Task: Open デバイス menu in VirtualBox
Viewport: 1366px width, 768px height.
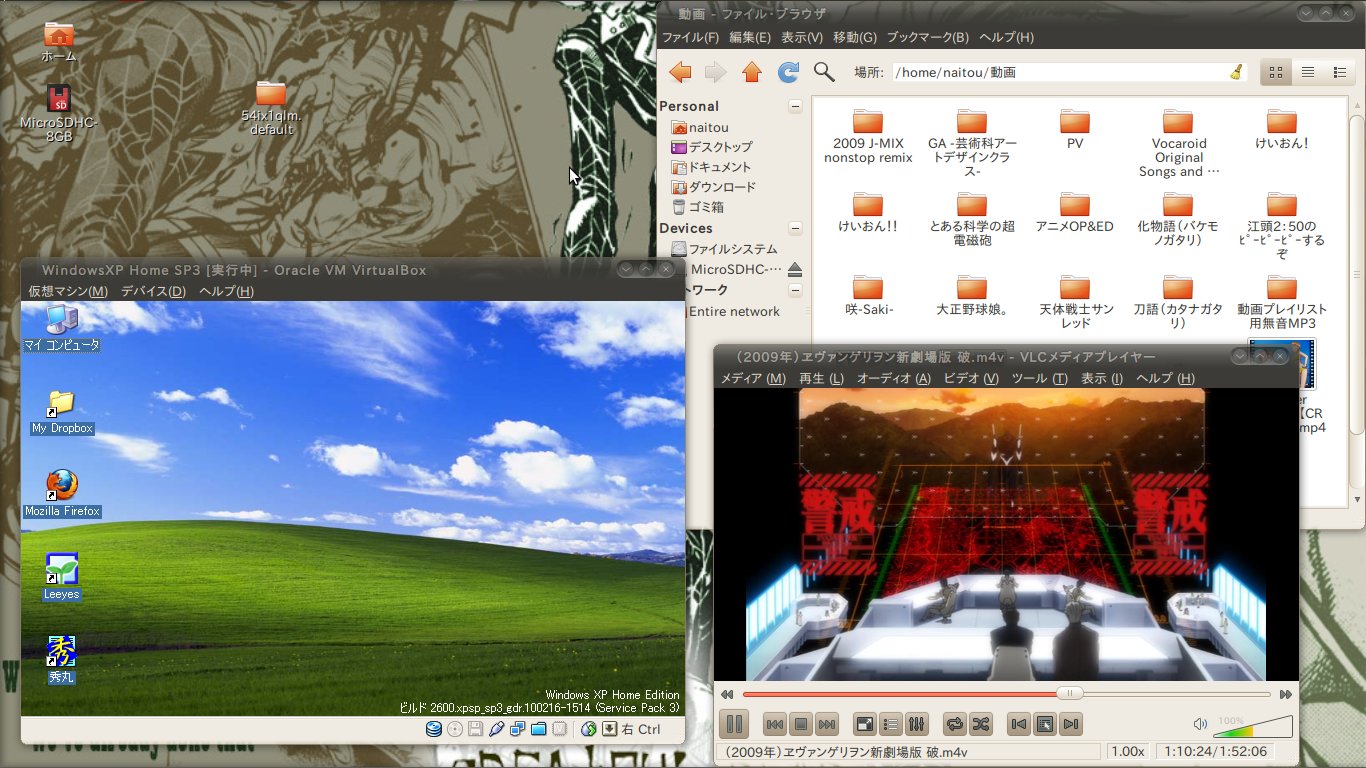Action: pyautogui.click(x=153, y=291)
